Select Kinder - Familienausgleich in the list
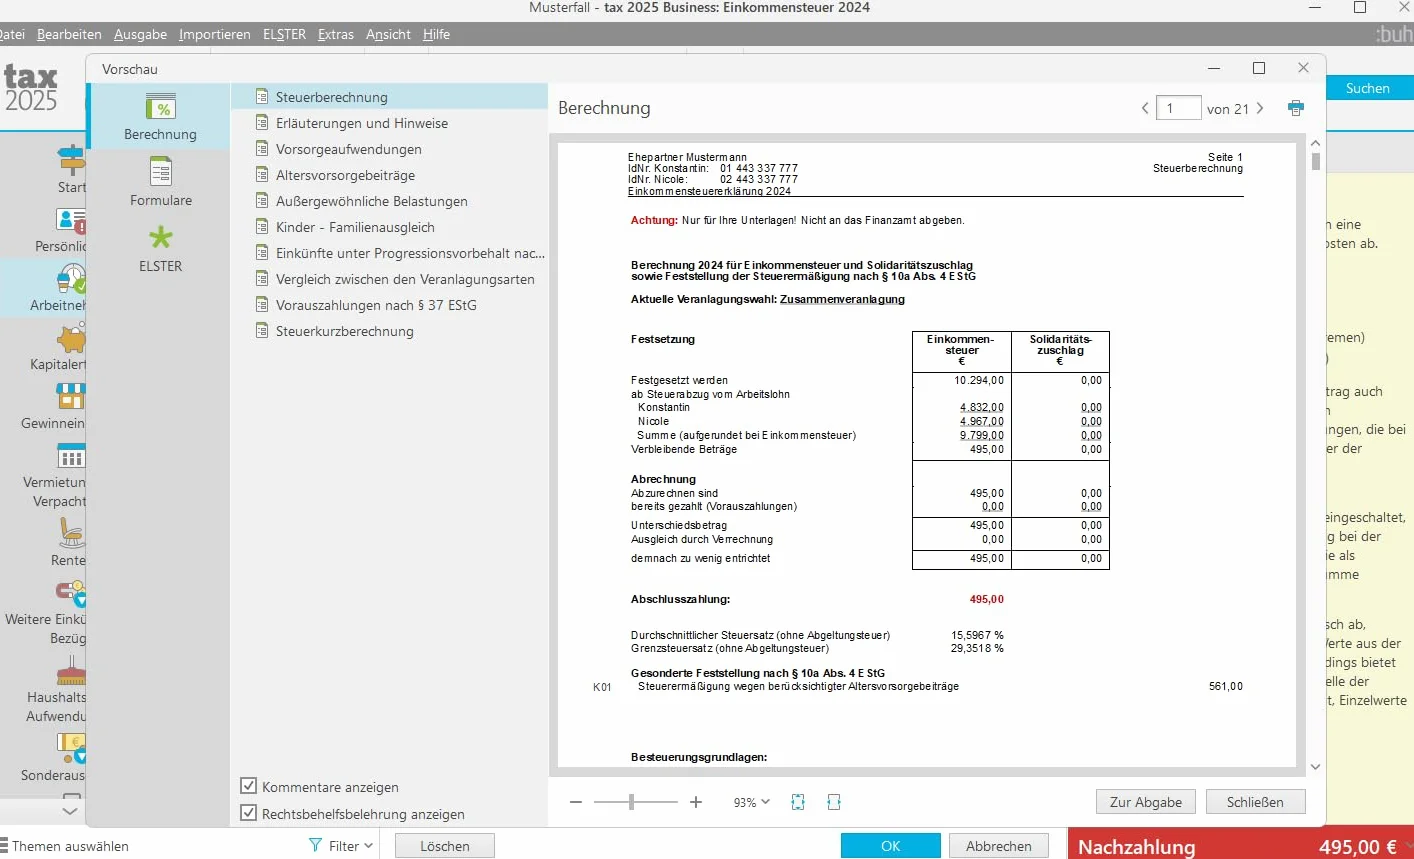Screen dimensions: 1414x859 pyautogui.click(x=390, y=227)
